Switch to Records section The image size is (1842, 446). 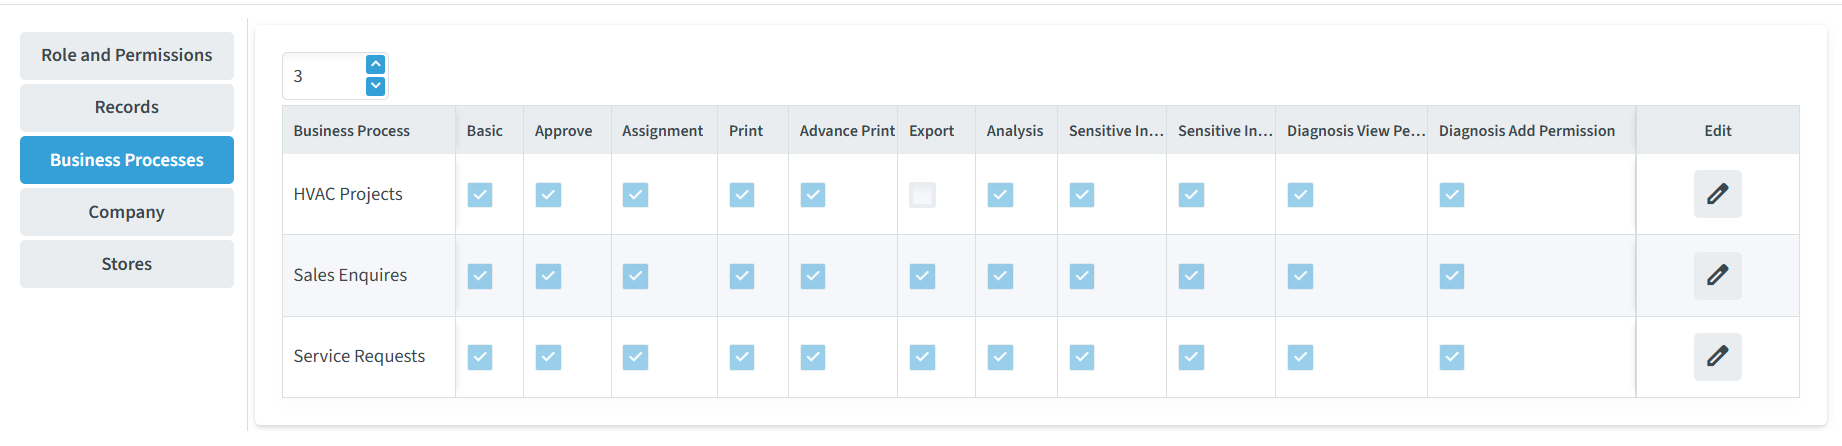point(127,107)
